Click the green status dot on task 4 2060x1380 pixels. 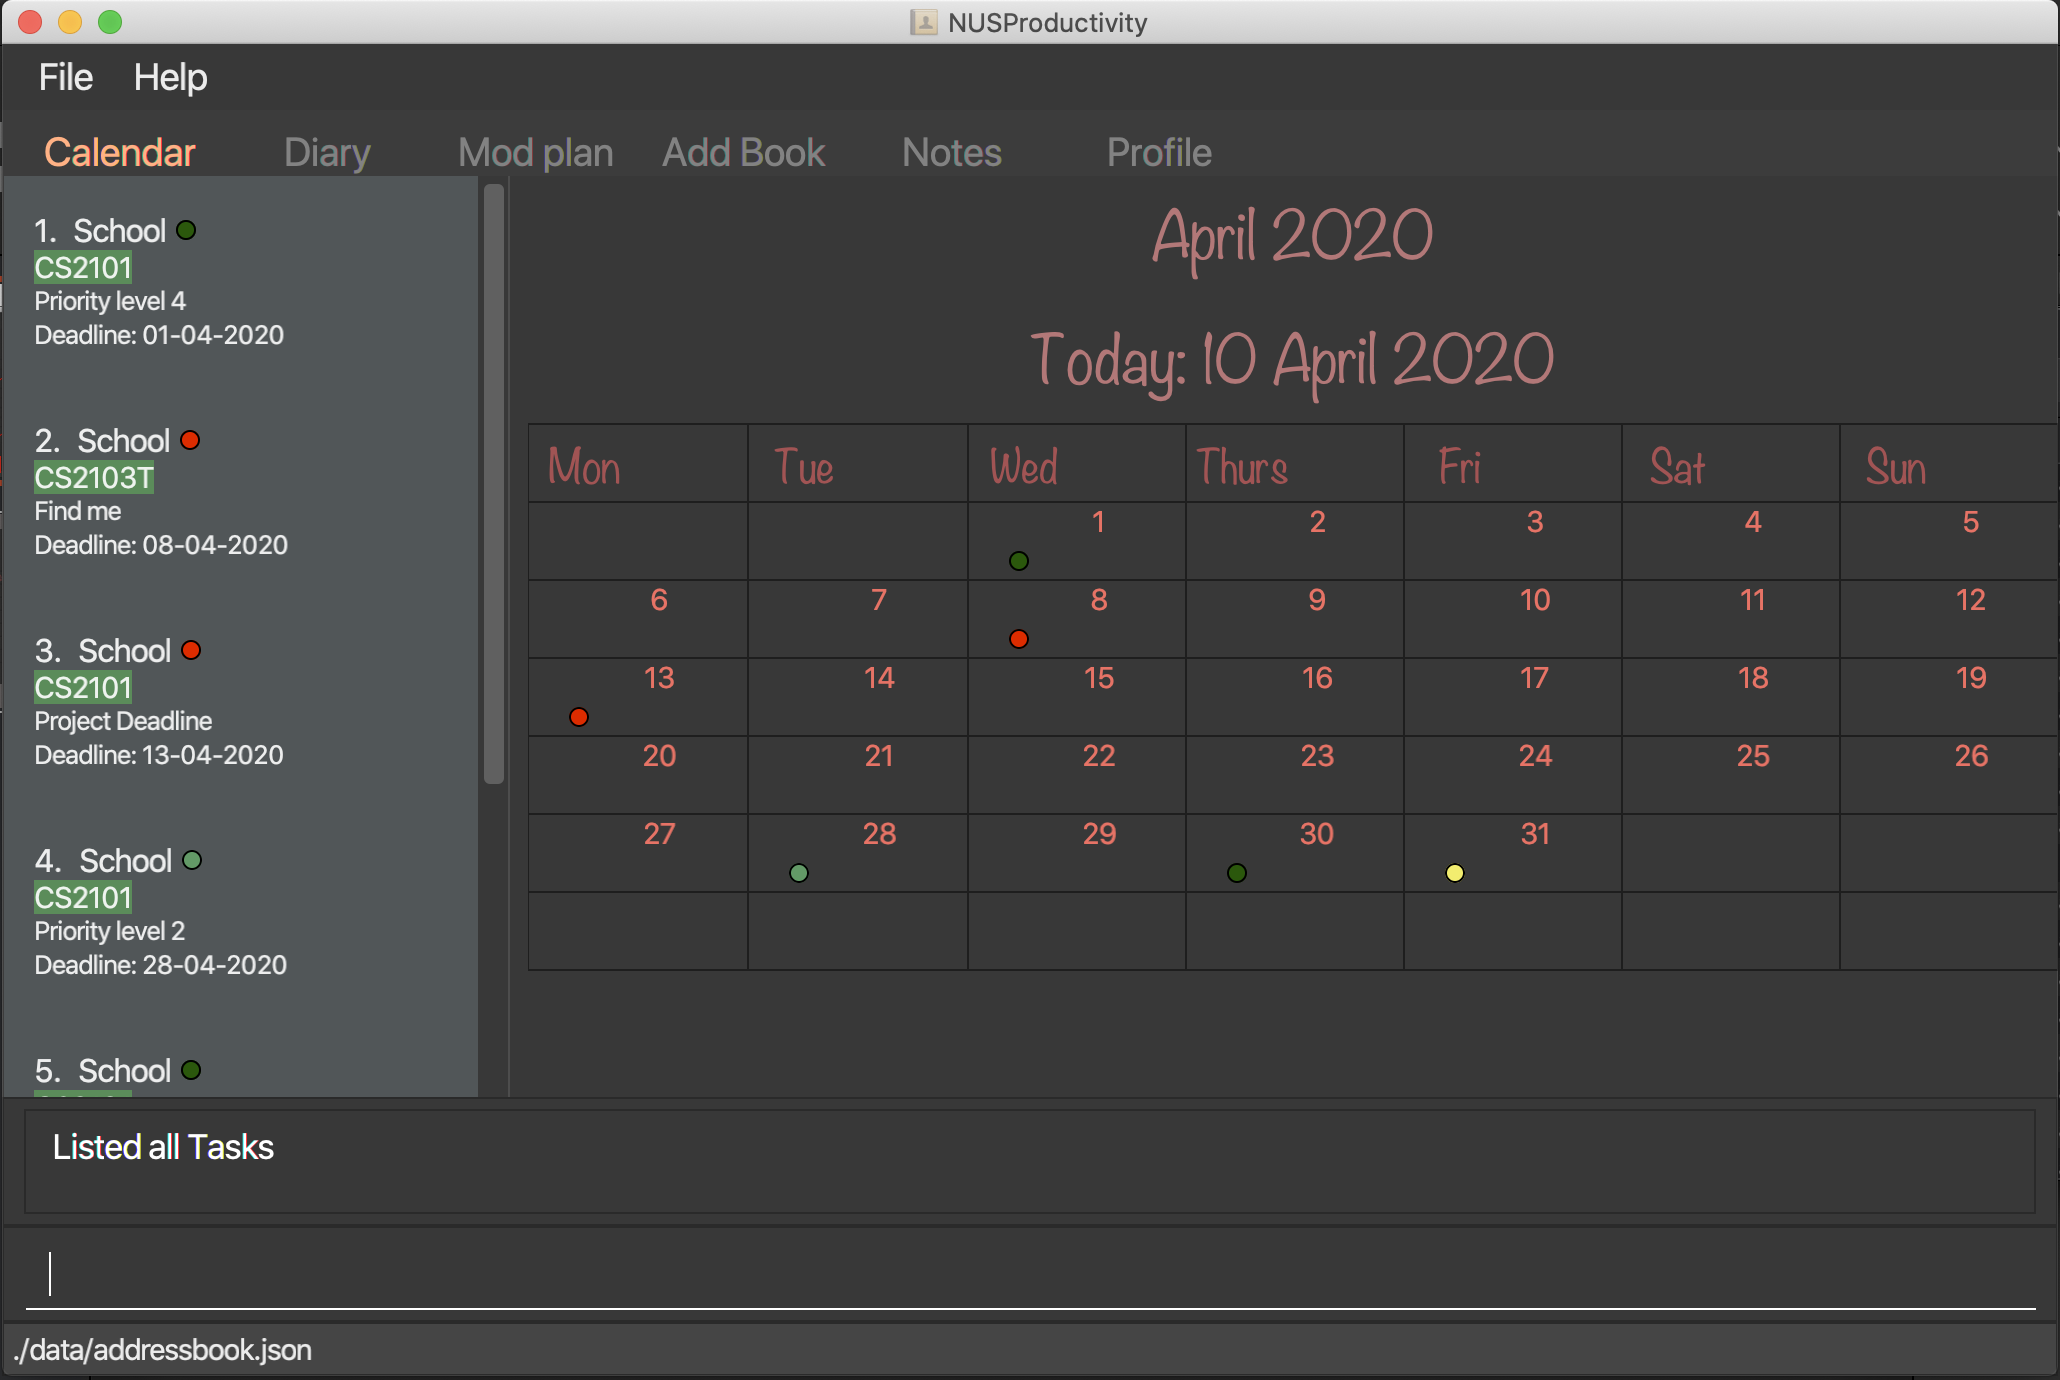[x=191, y=858]
